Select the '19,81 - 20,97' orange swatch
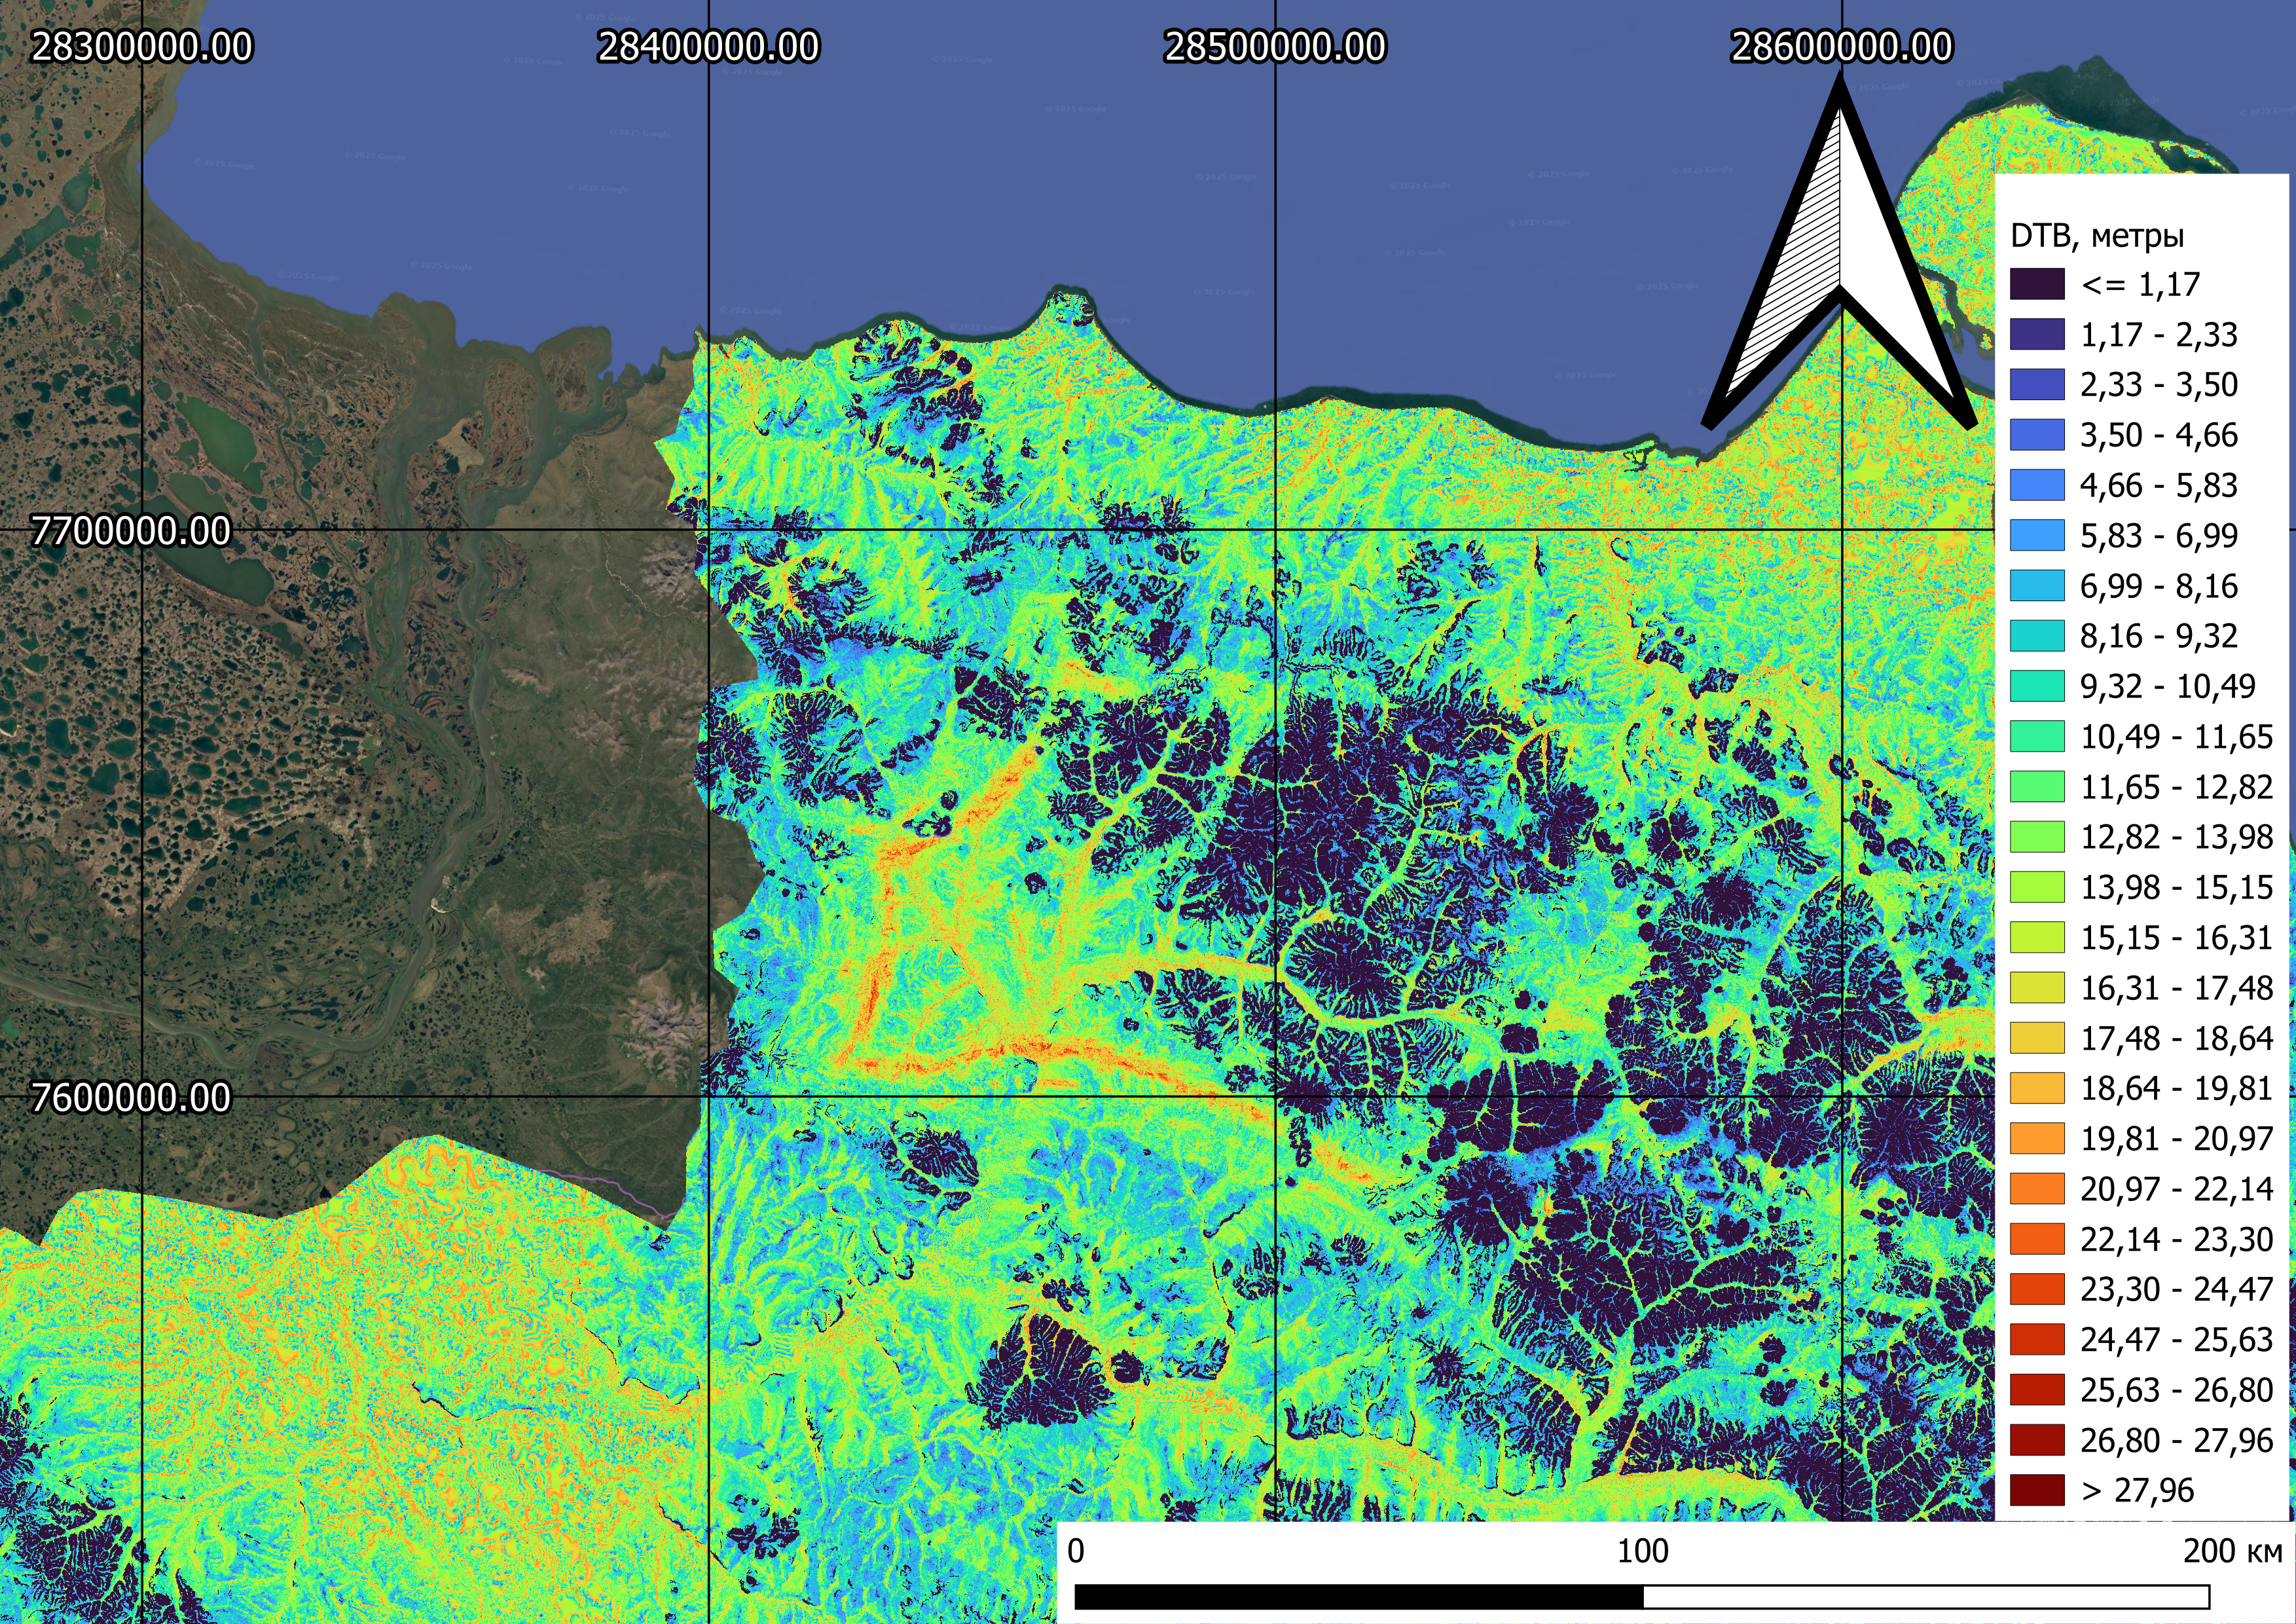 tap(2037, 1139)
